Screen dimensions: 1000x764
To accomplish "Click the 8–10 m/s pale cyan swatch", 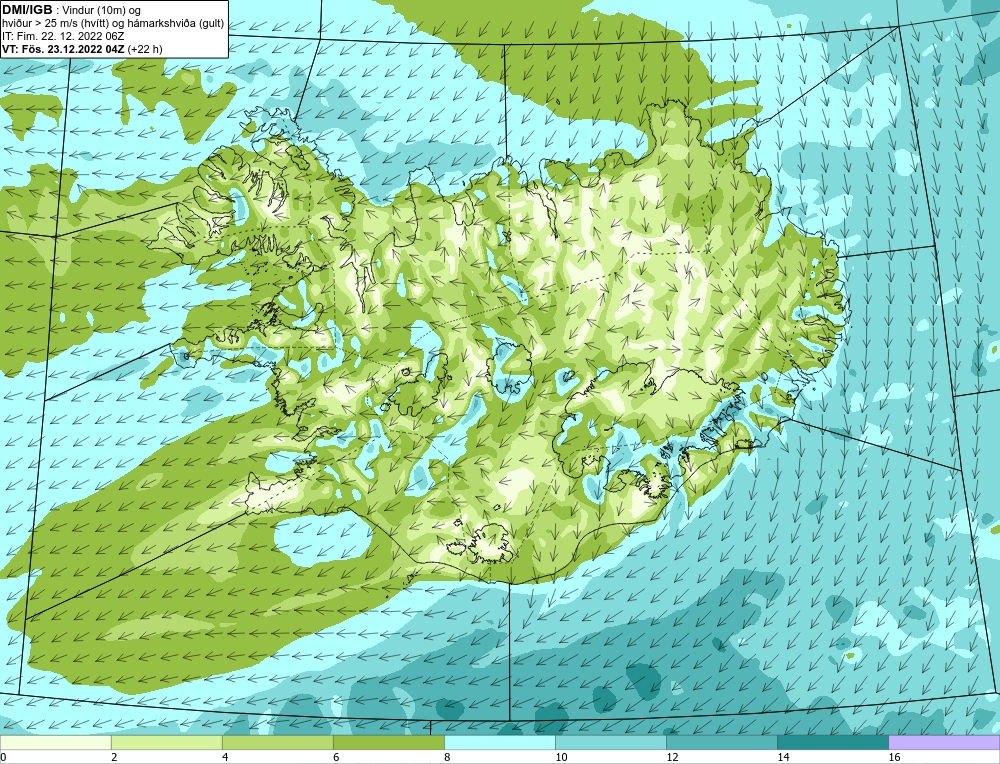I will pyautogui.click(x=499, y=742).
